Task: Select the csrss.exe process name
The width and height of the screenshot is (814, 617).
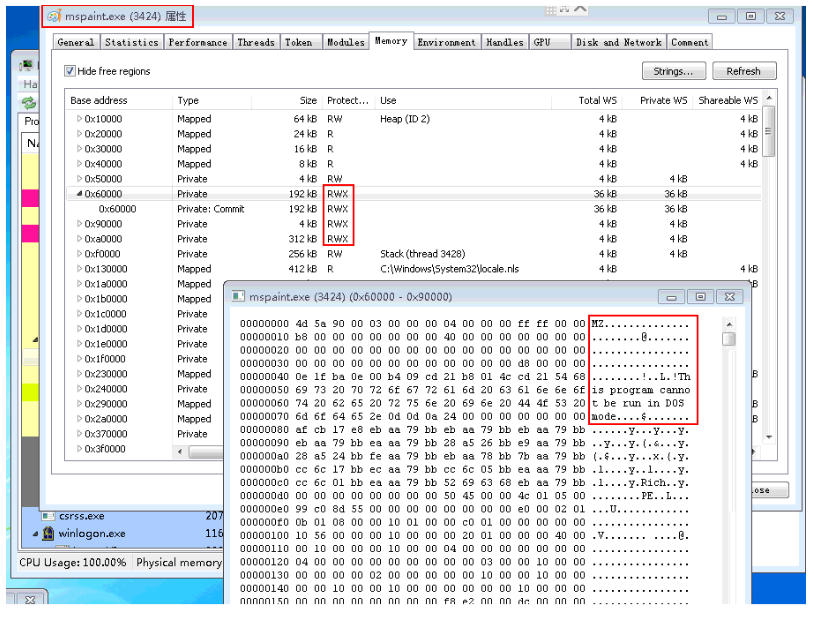Action: (x=82, y=516)
